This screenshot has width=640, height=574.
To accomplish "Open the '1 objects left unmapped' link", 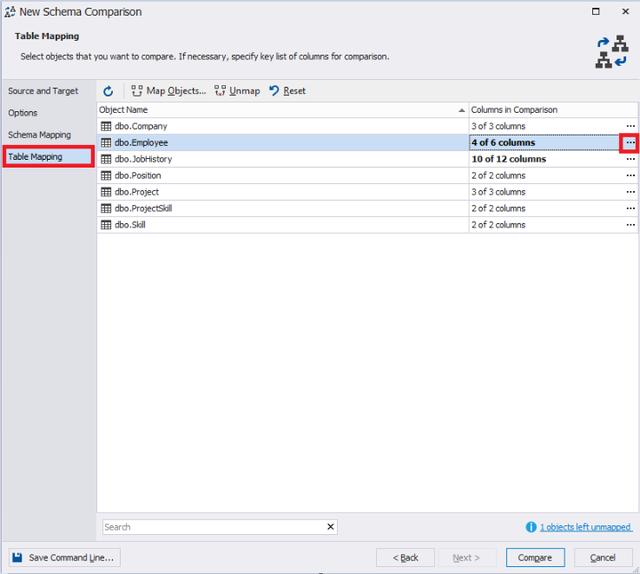I will click(x=586, y=527).
